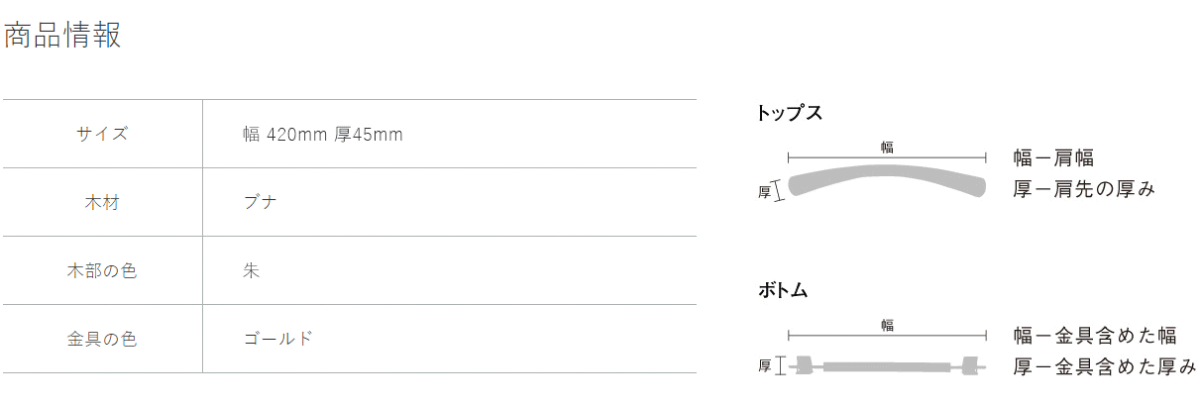Select the 木部の色 row label
This screenshot has height=407, width=1200.
(102, 270)
